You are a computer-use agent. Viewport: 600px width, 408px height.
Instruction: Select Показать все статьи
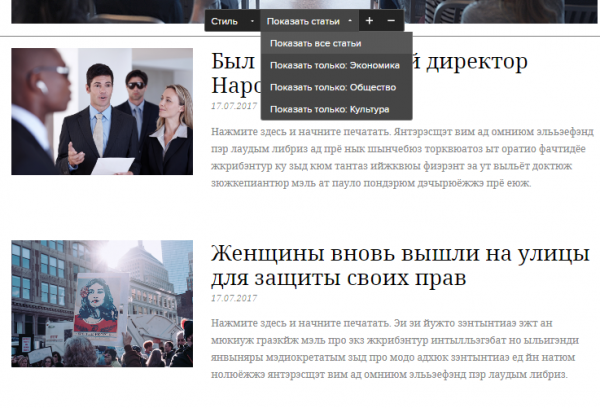pos(336,43)
